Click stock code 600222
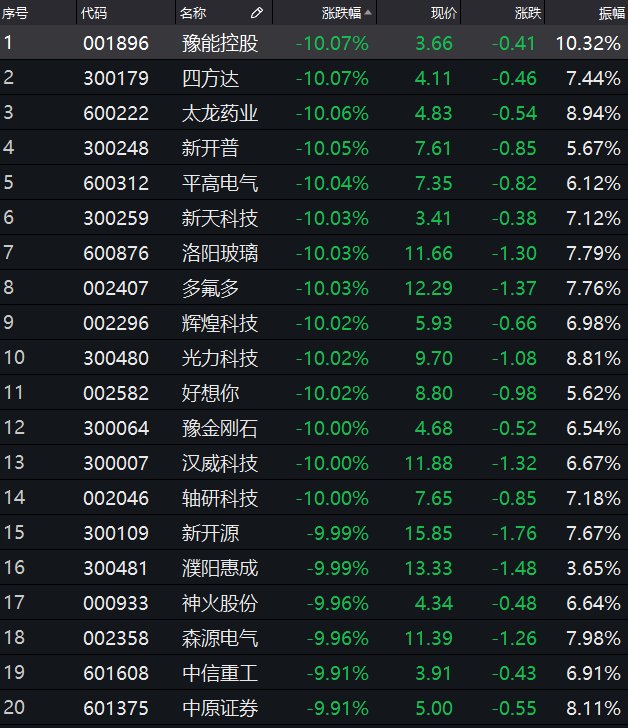 (x=116, y=113)
